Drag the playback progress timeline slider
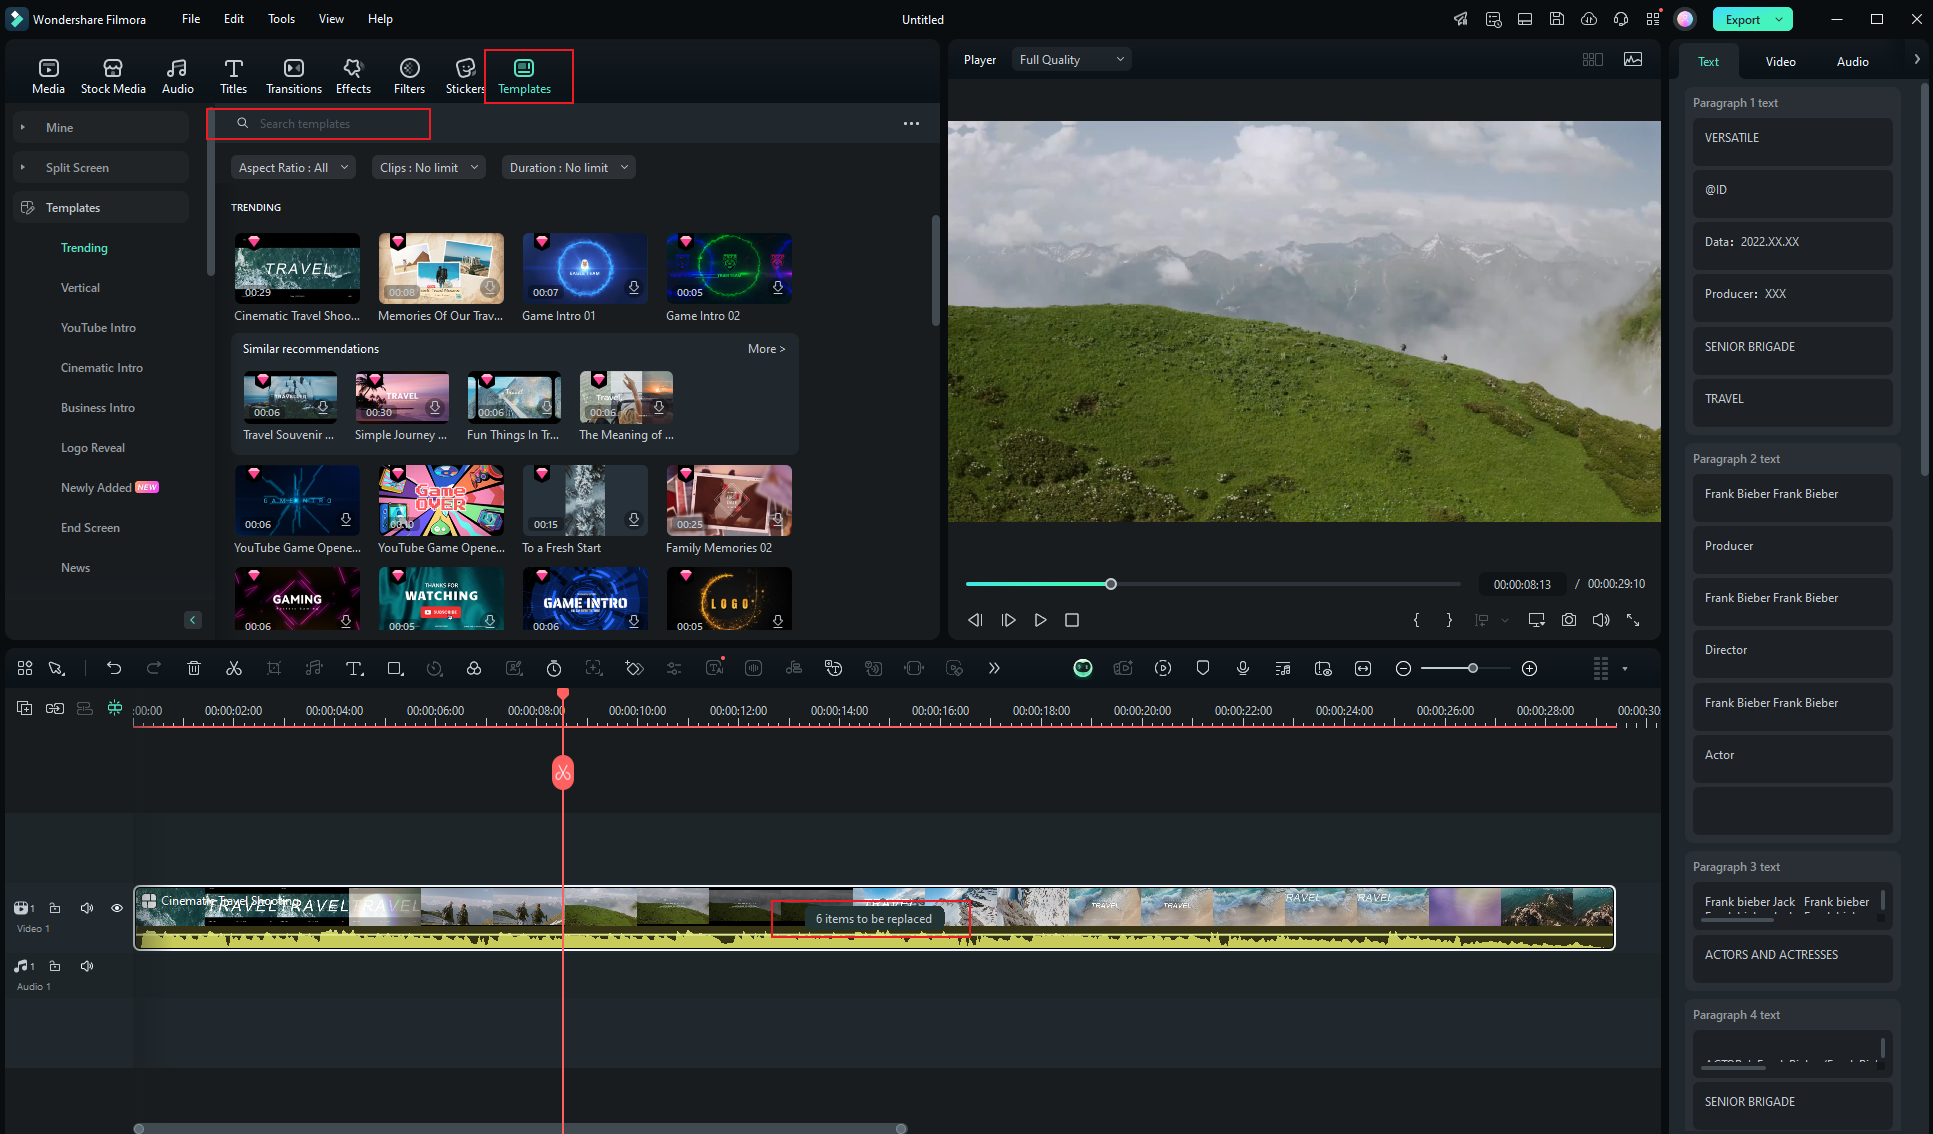The image size is (1933, 1134). [1111, 583]
